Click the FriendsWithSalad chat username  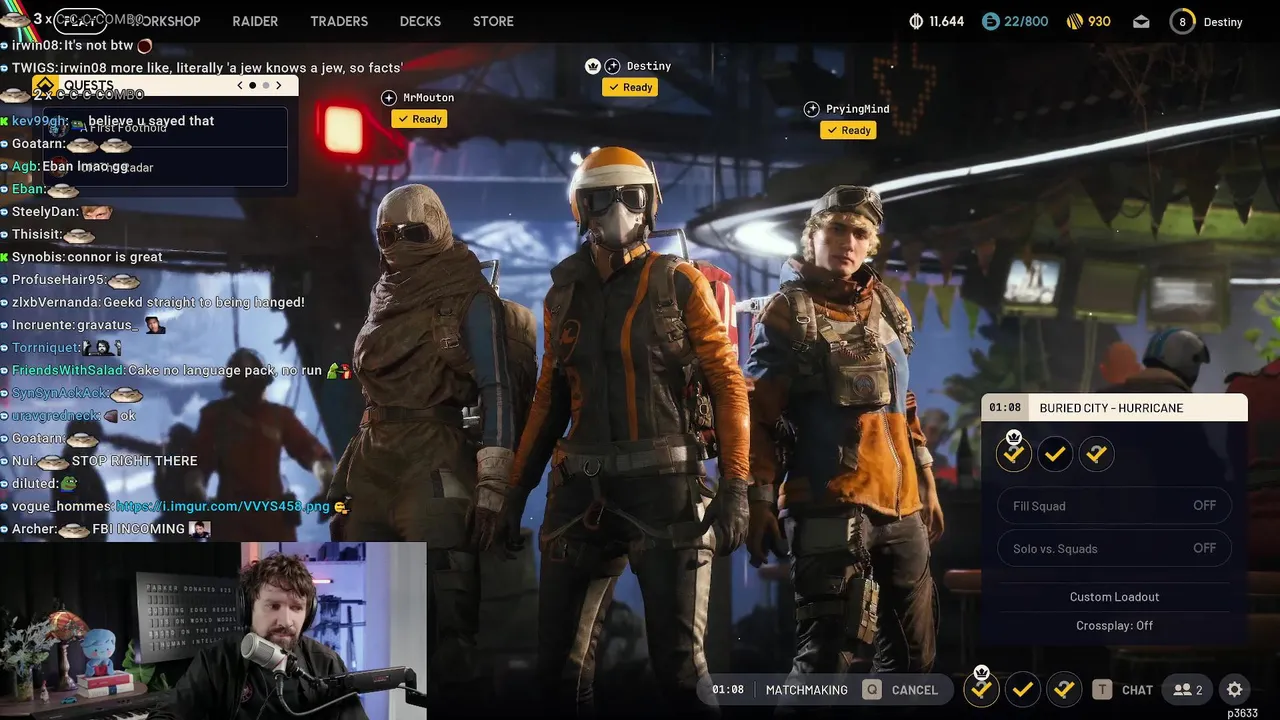[x=68, y=370]
